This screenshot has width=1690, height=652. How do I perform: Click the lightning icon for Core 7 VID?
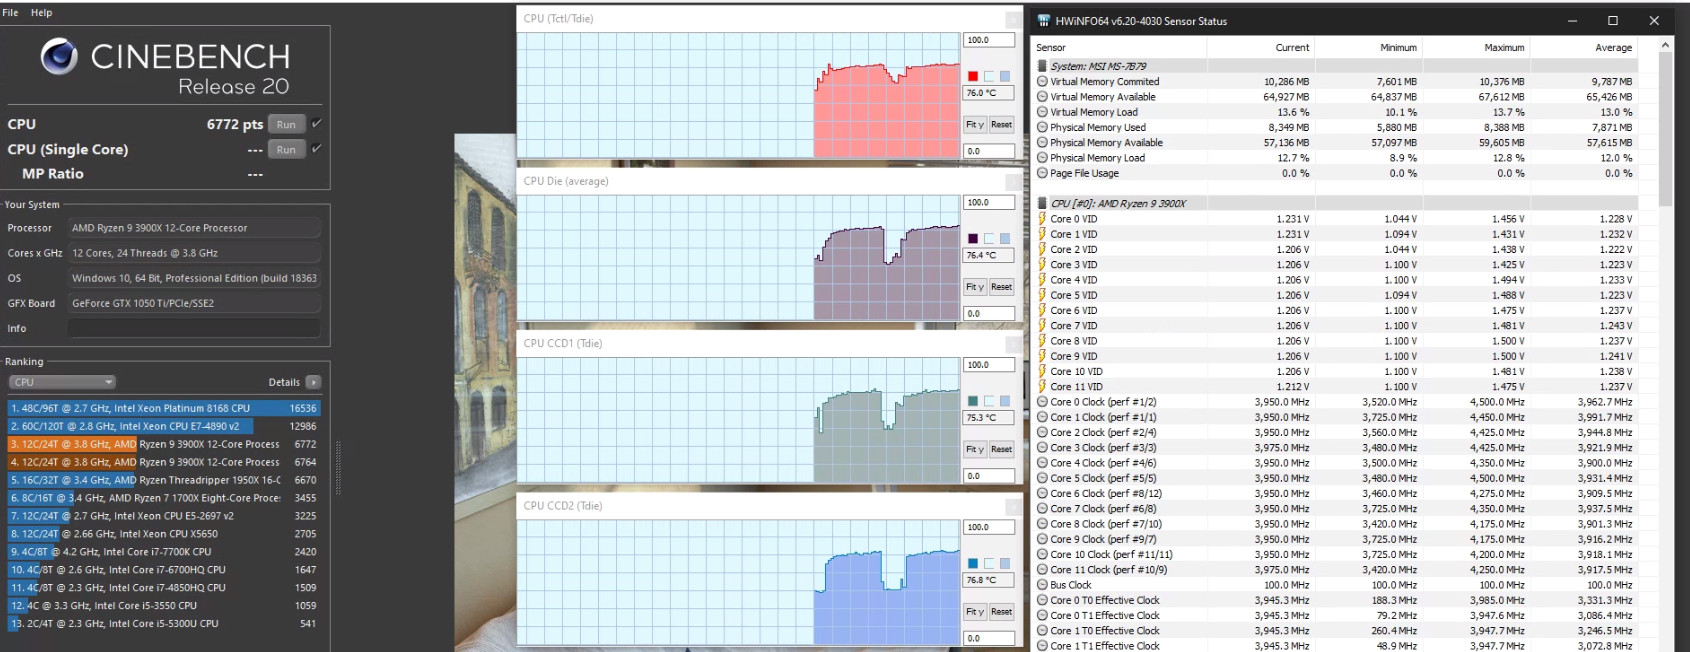pos(1042,325)
